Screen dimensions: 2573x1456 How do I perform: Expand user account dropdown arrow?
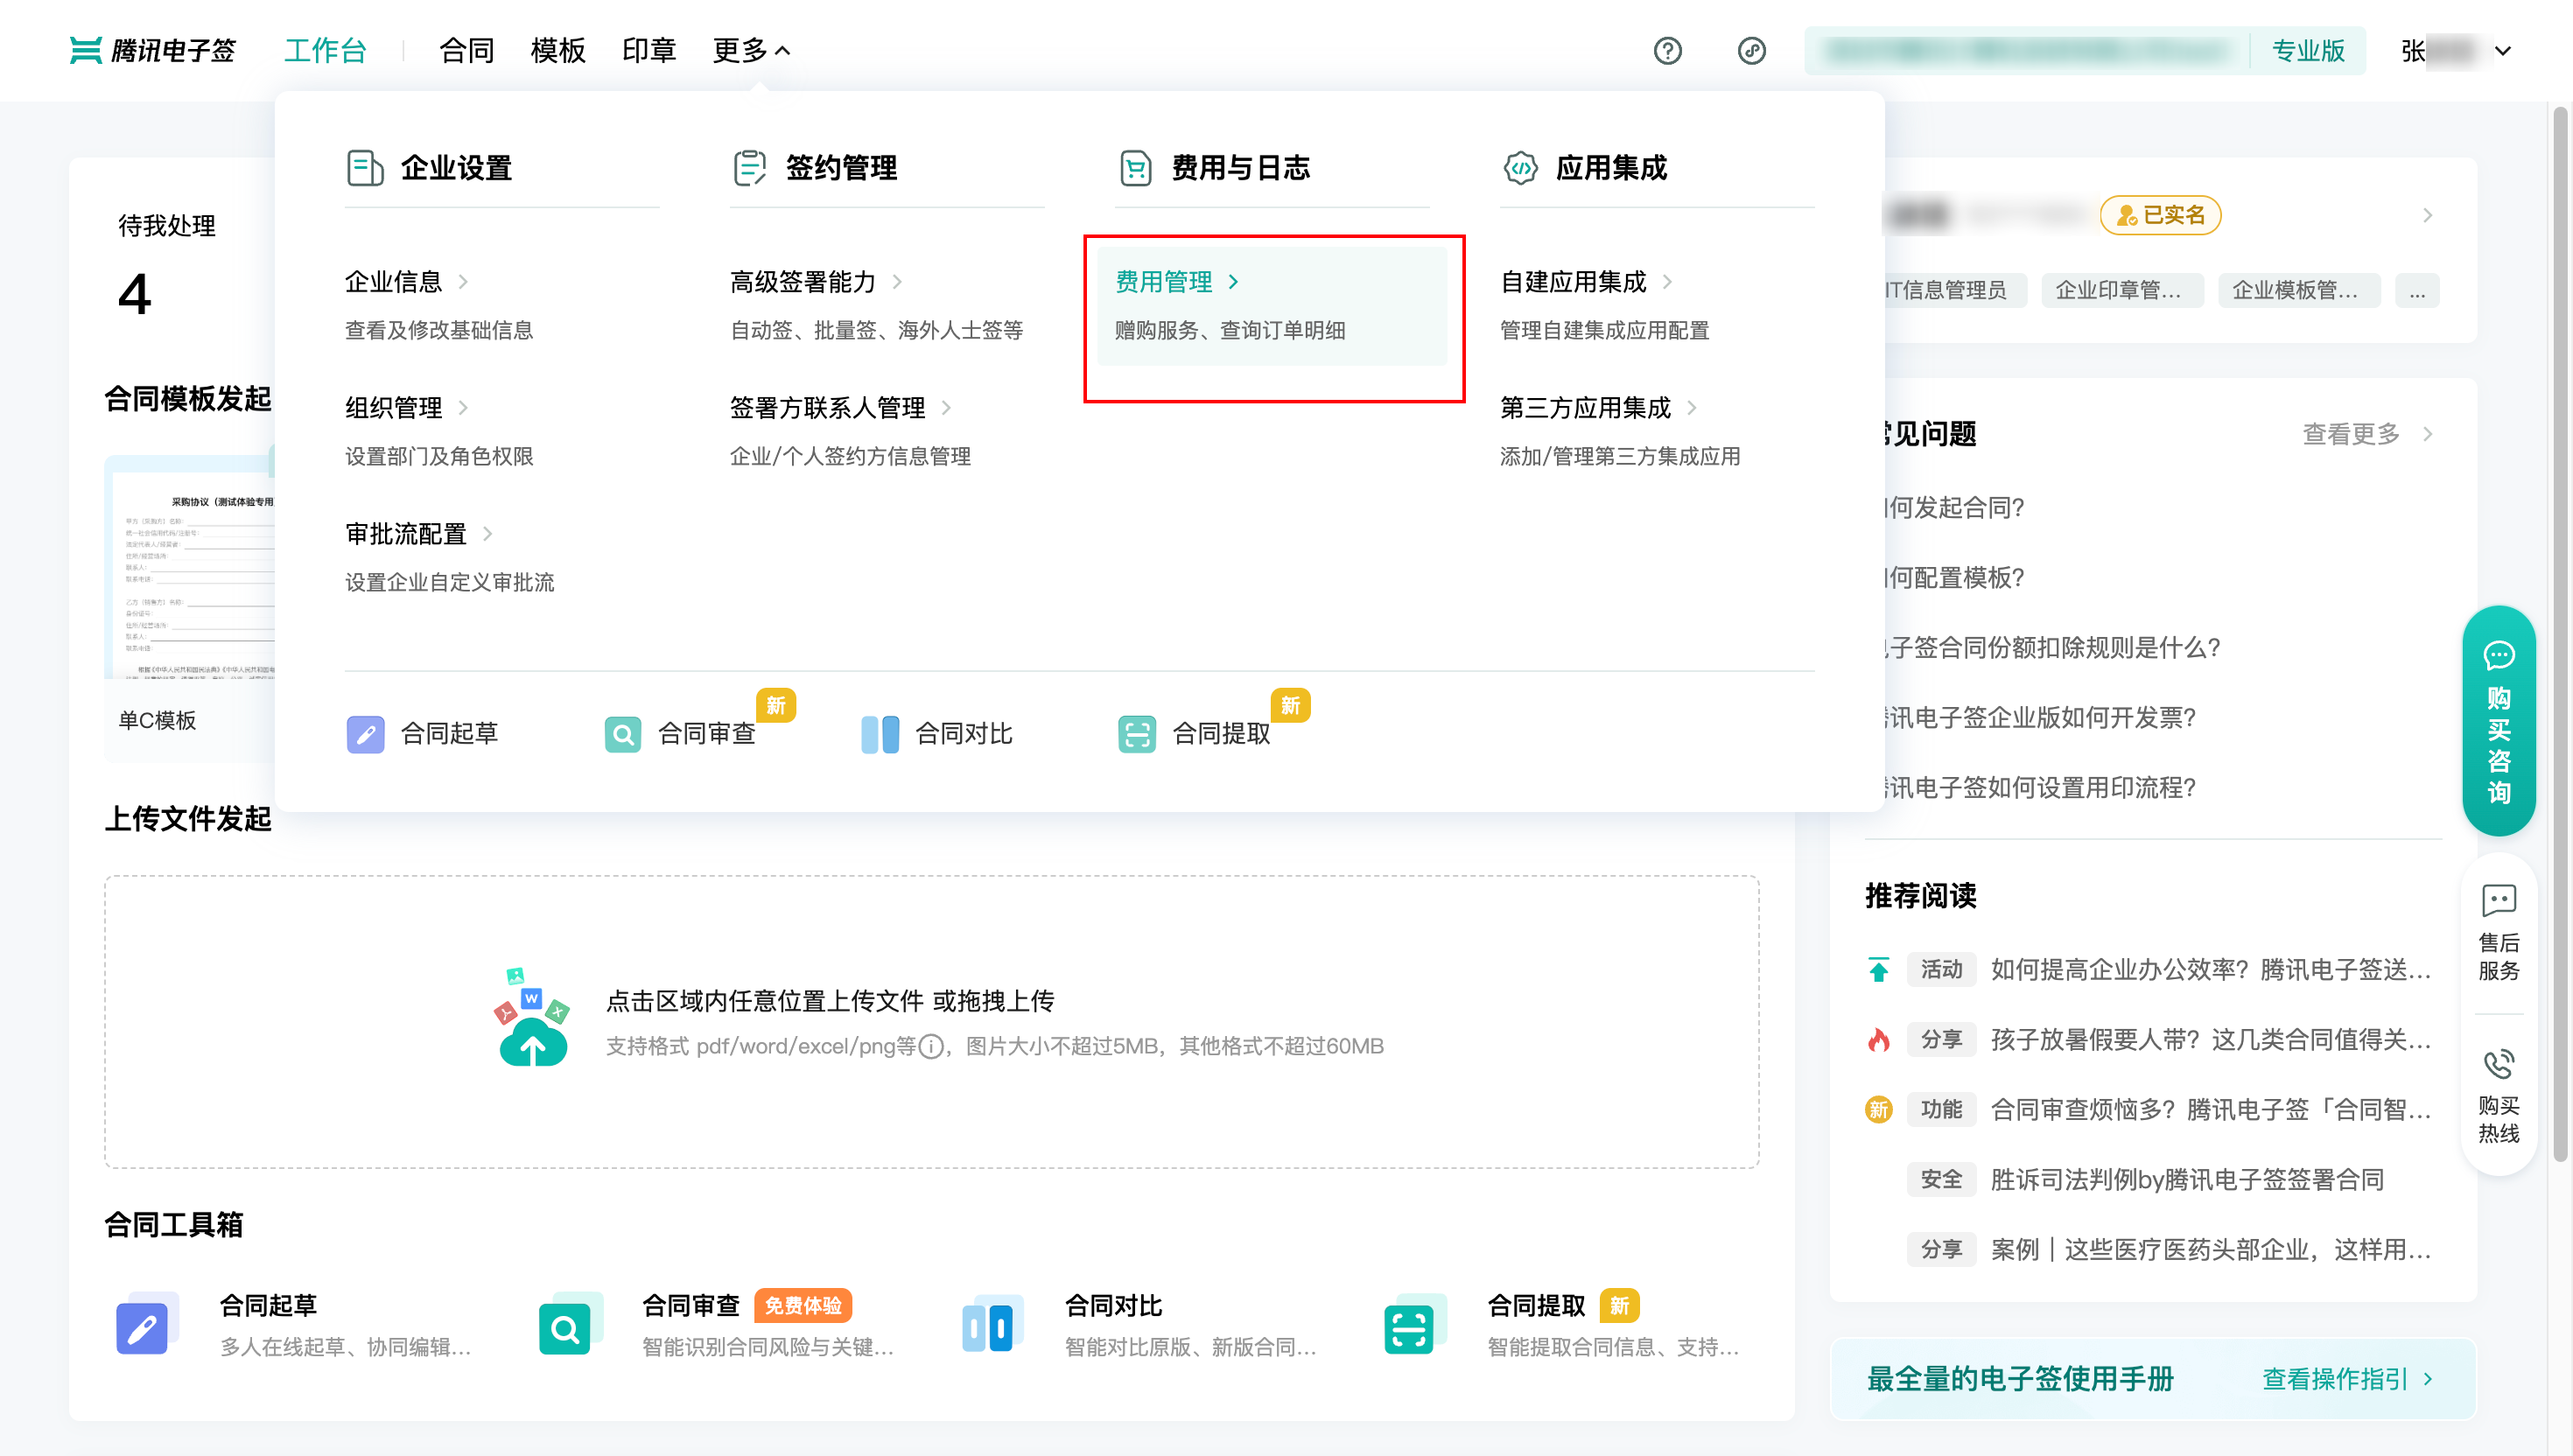click(x=2503, y=51)
